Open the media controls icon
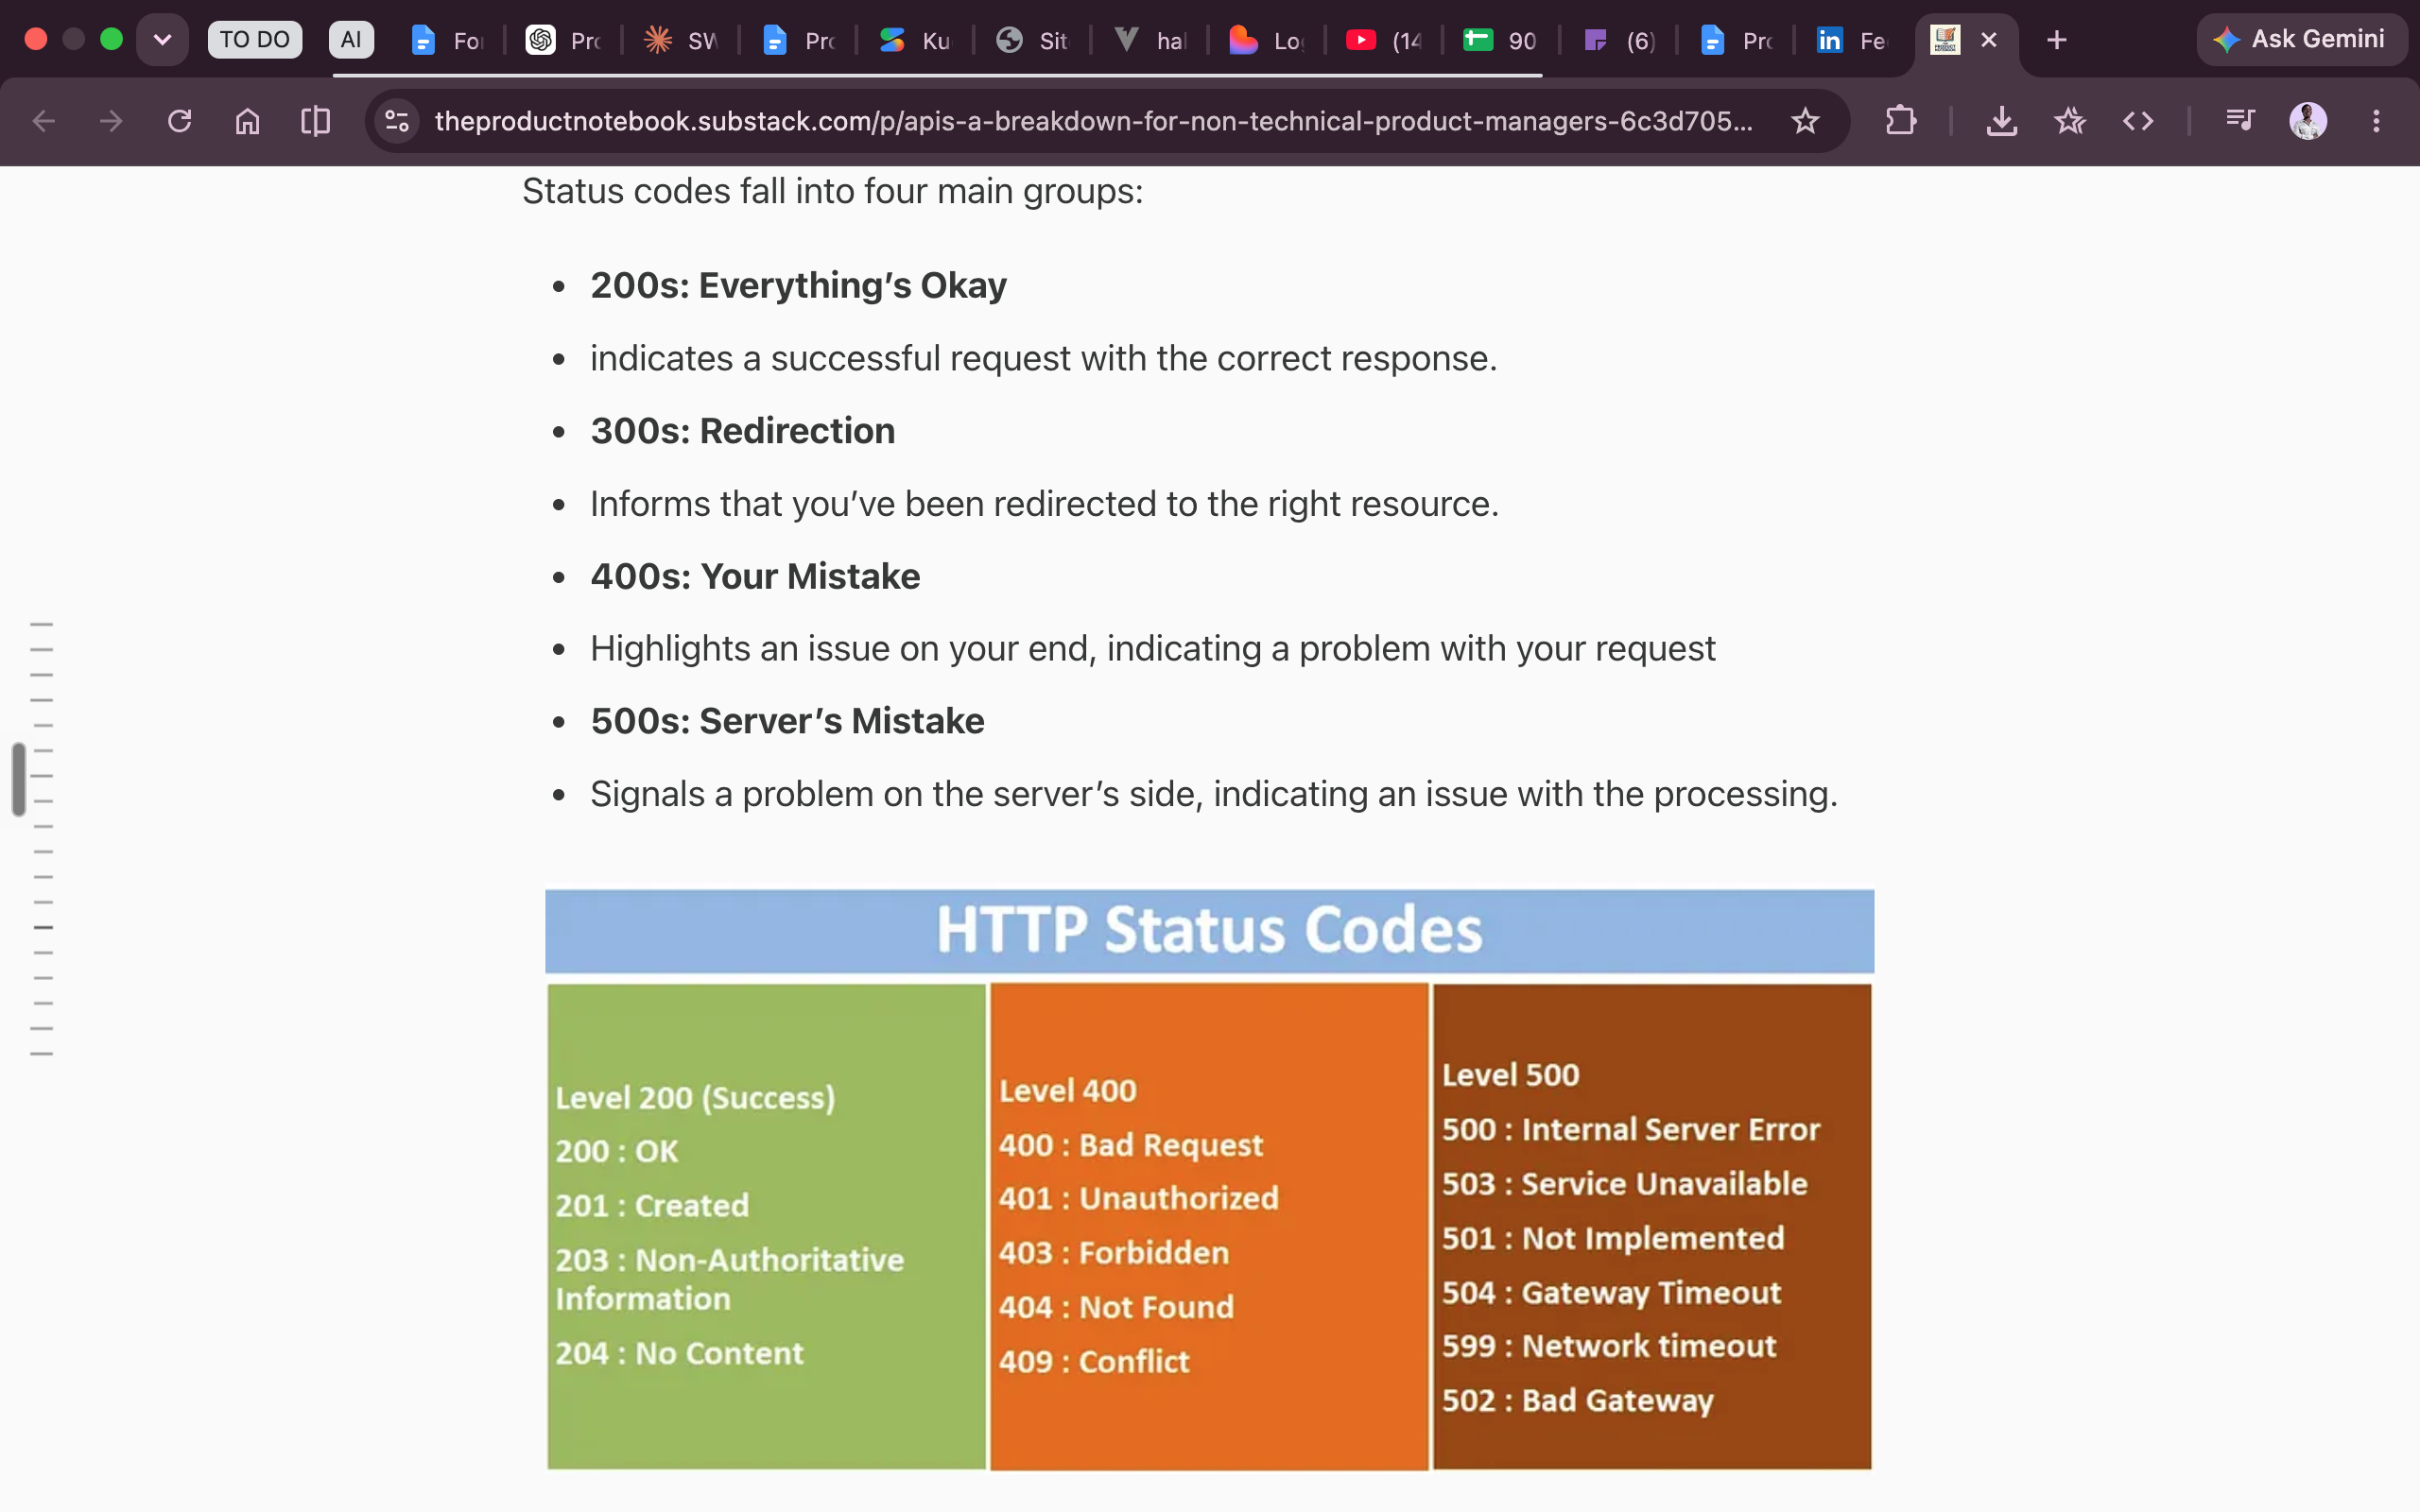The width and height of the screenshot is (2420, 1512). [2240, 121]
